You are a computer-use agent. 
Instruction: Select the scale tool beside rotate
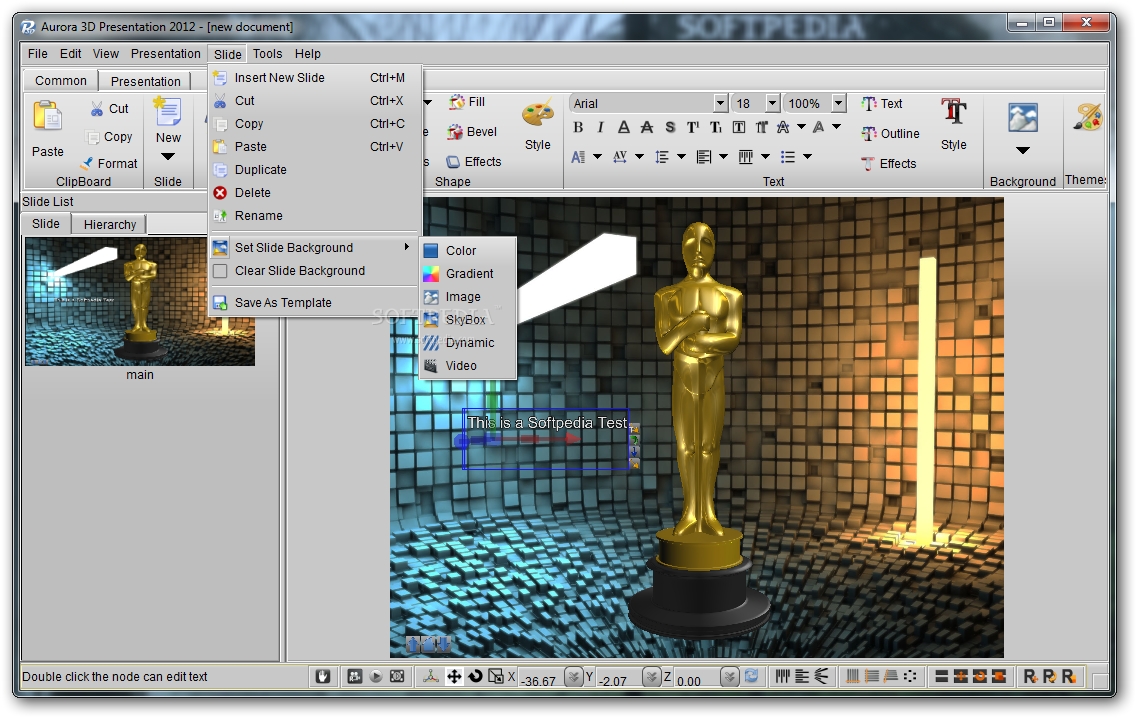(x=496, y=677)
